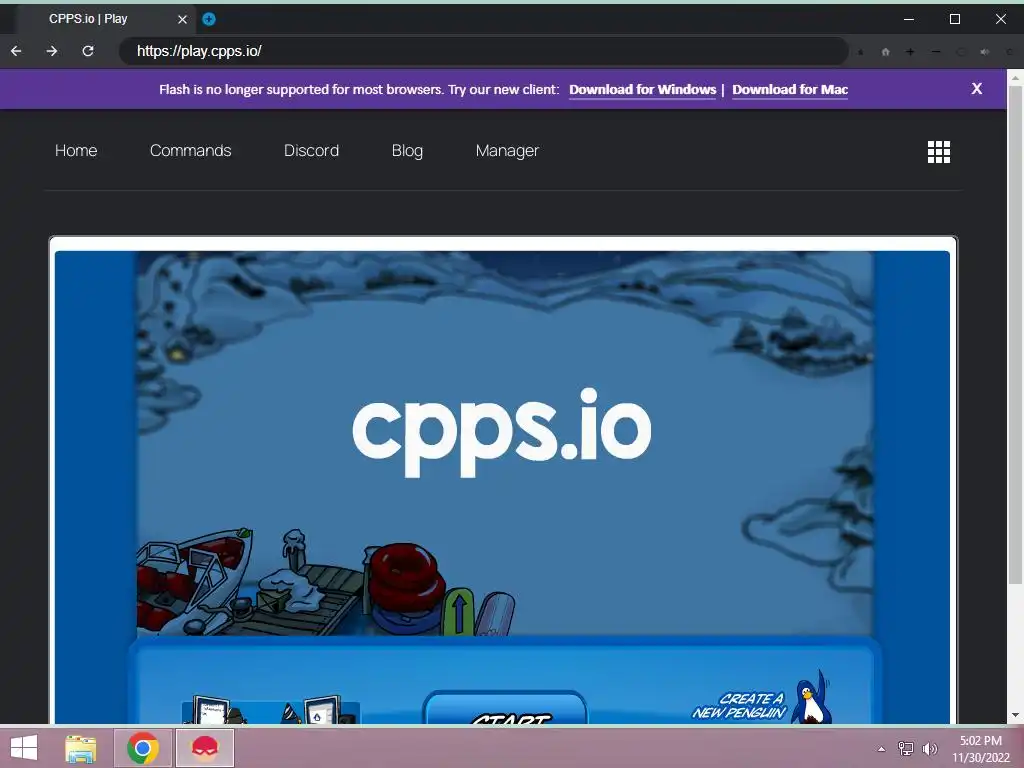Show hidden system tray icons
The height and width of the screenshot is (768, 1024).
click(882, 748)
